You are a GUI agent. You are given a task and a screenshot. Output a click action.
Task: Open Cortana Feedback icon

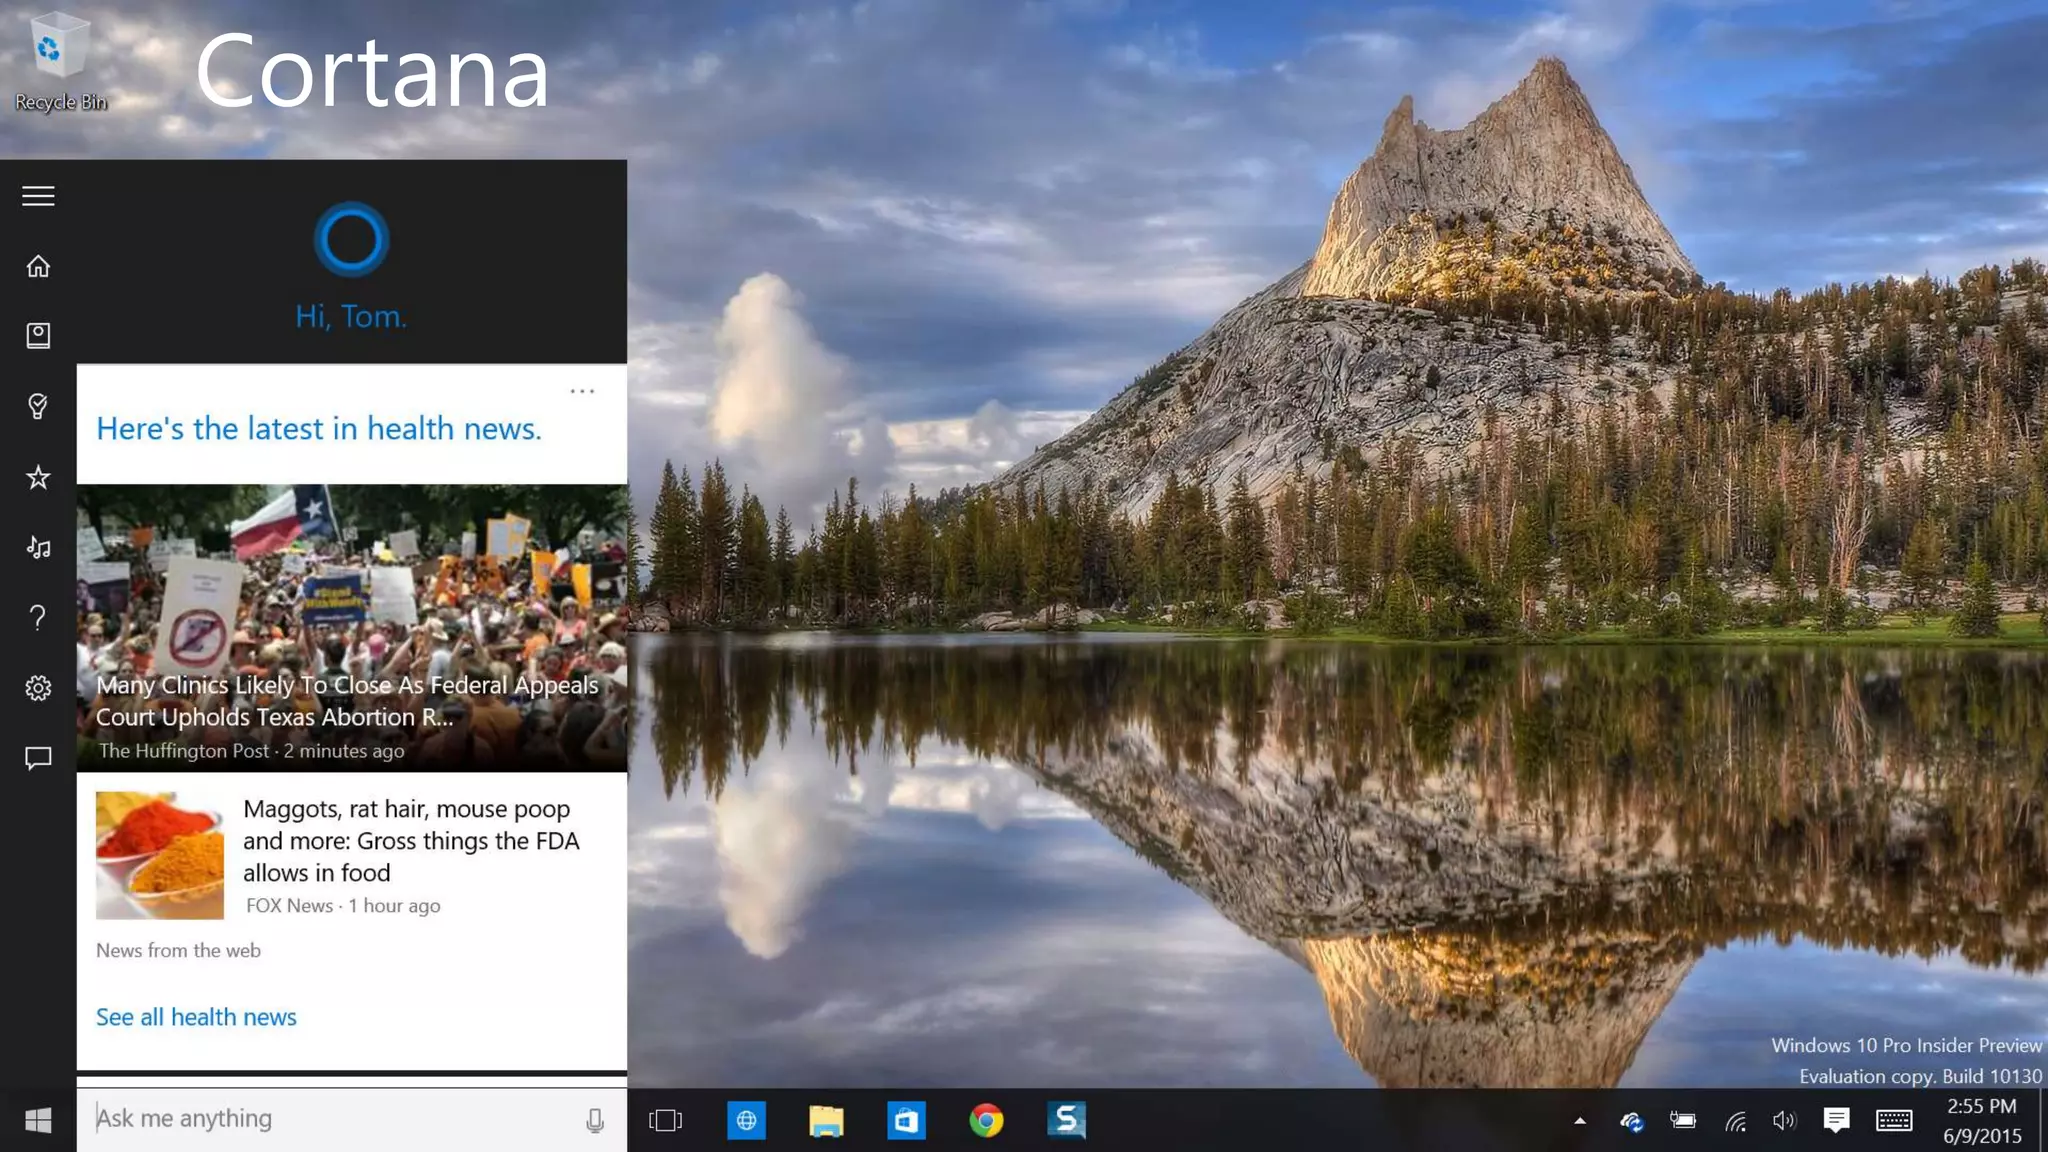(38, 758)
